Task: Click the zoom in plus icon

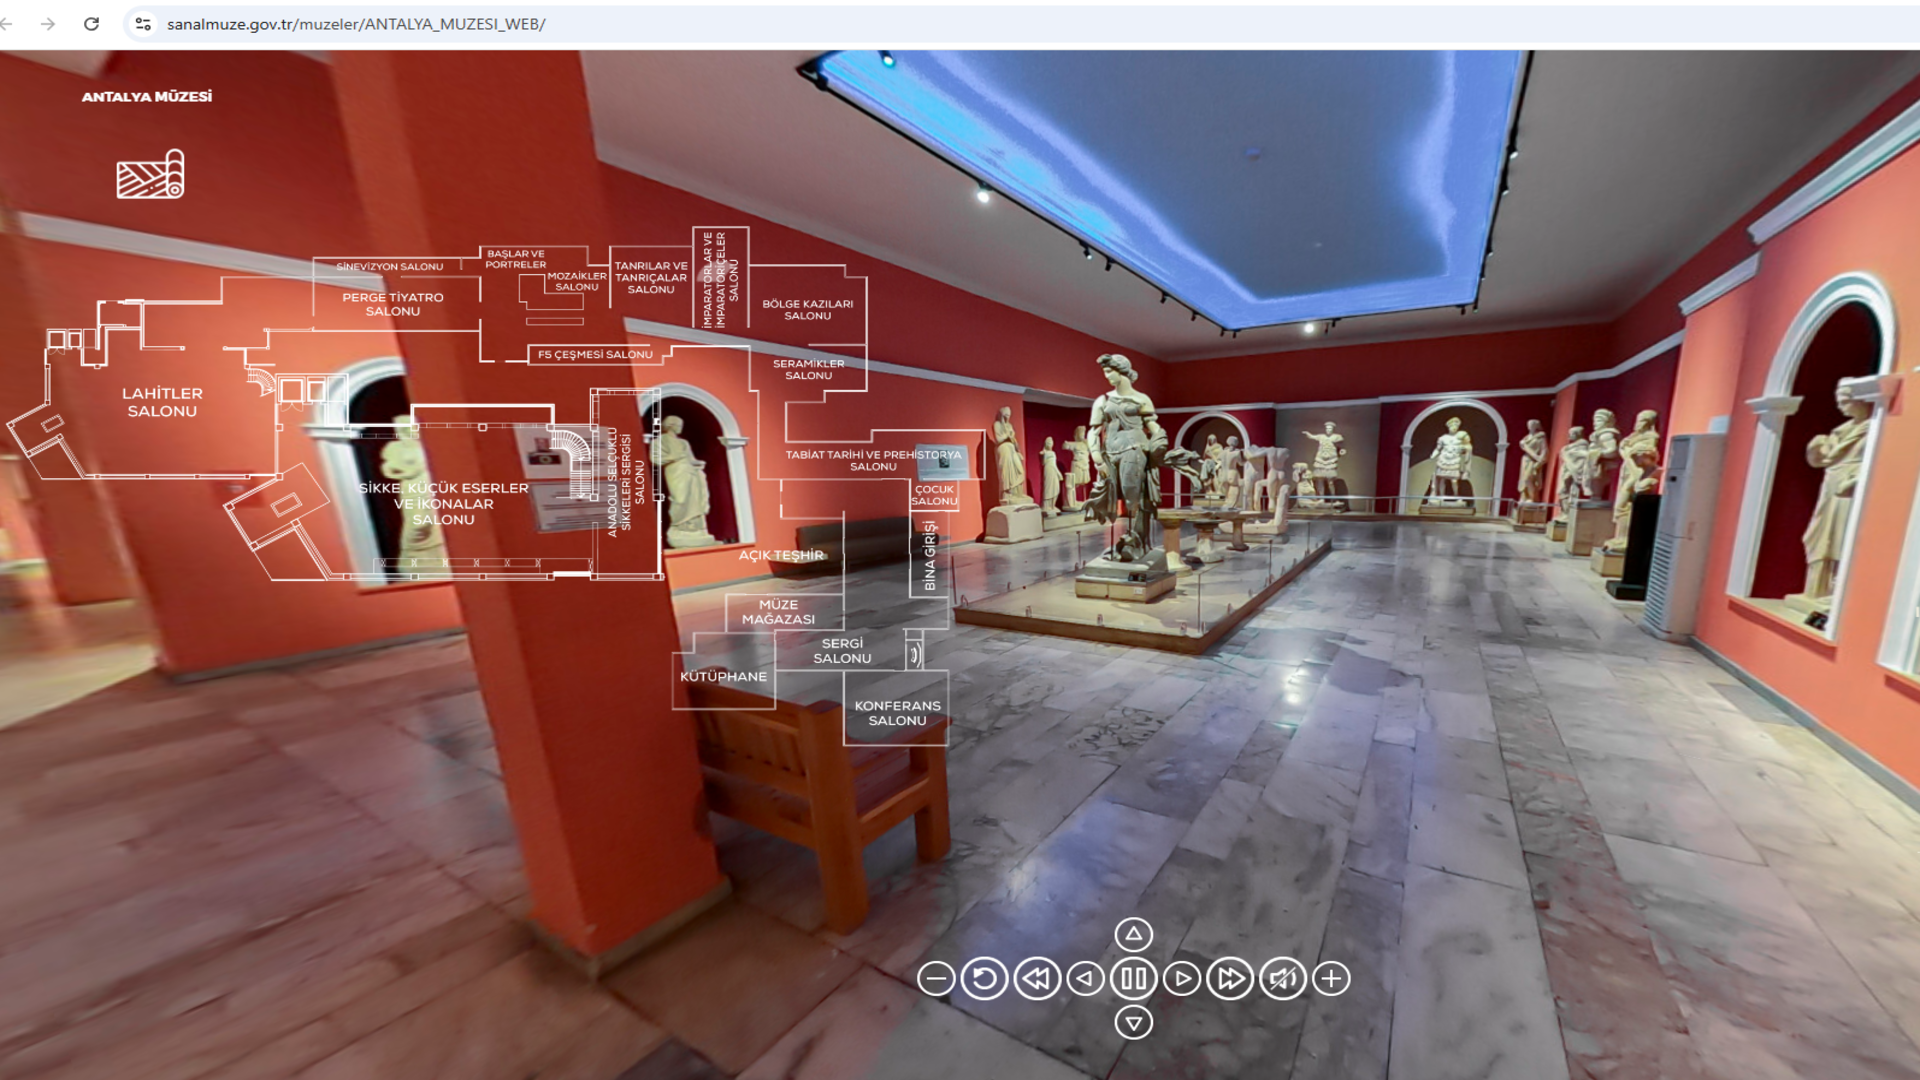Action: click(x=1331, y=979)
